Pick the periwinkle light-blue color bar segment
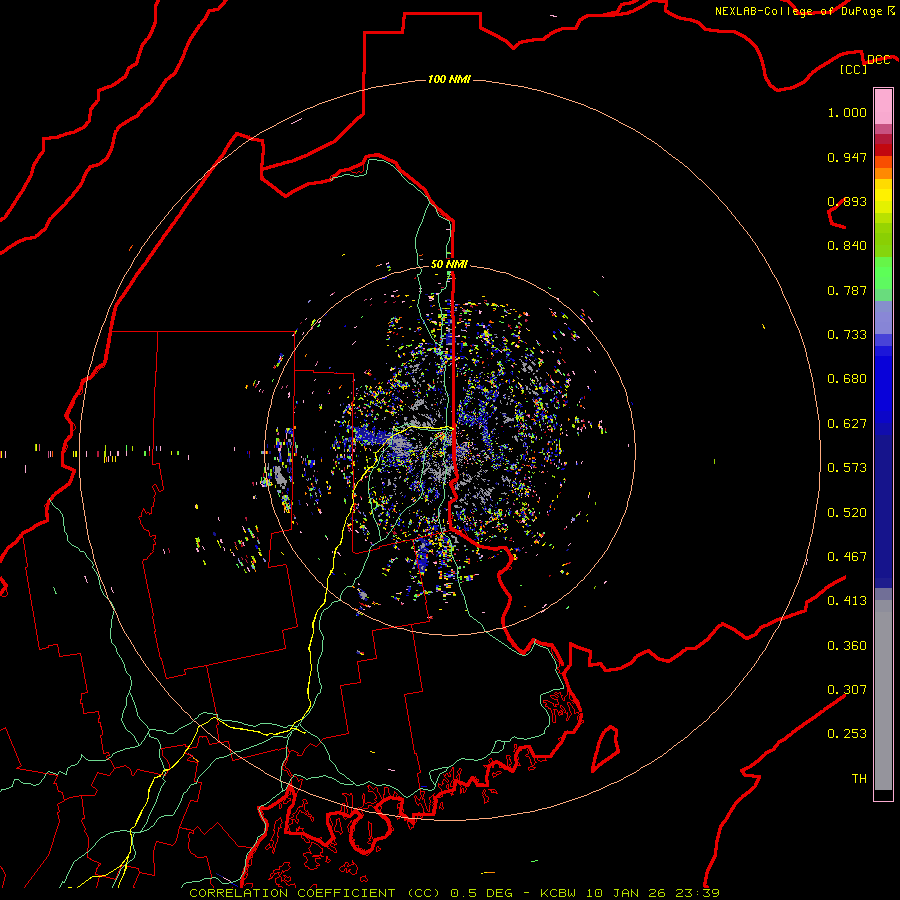Viewport: 900px width, 900px height. tap(883, 317)
